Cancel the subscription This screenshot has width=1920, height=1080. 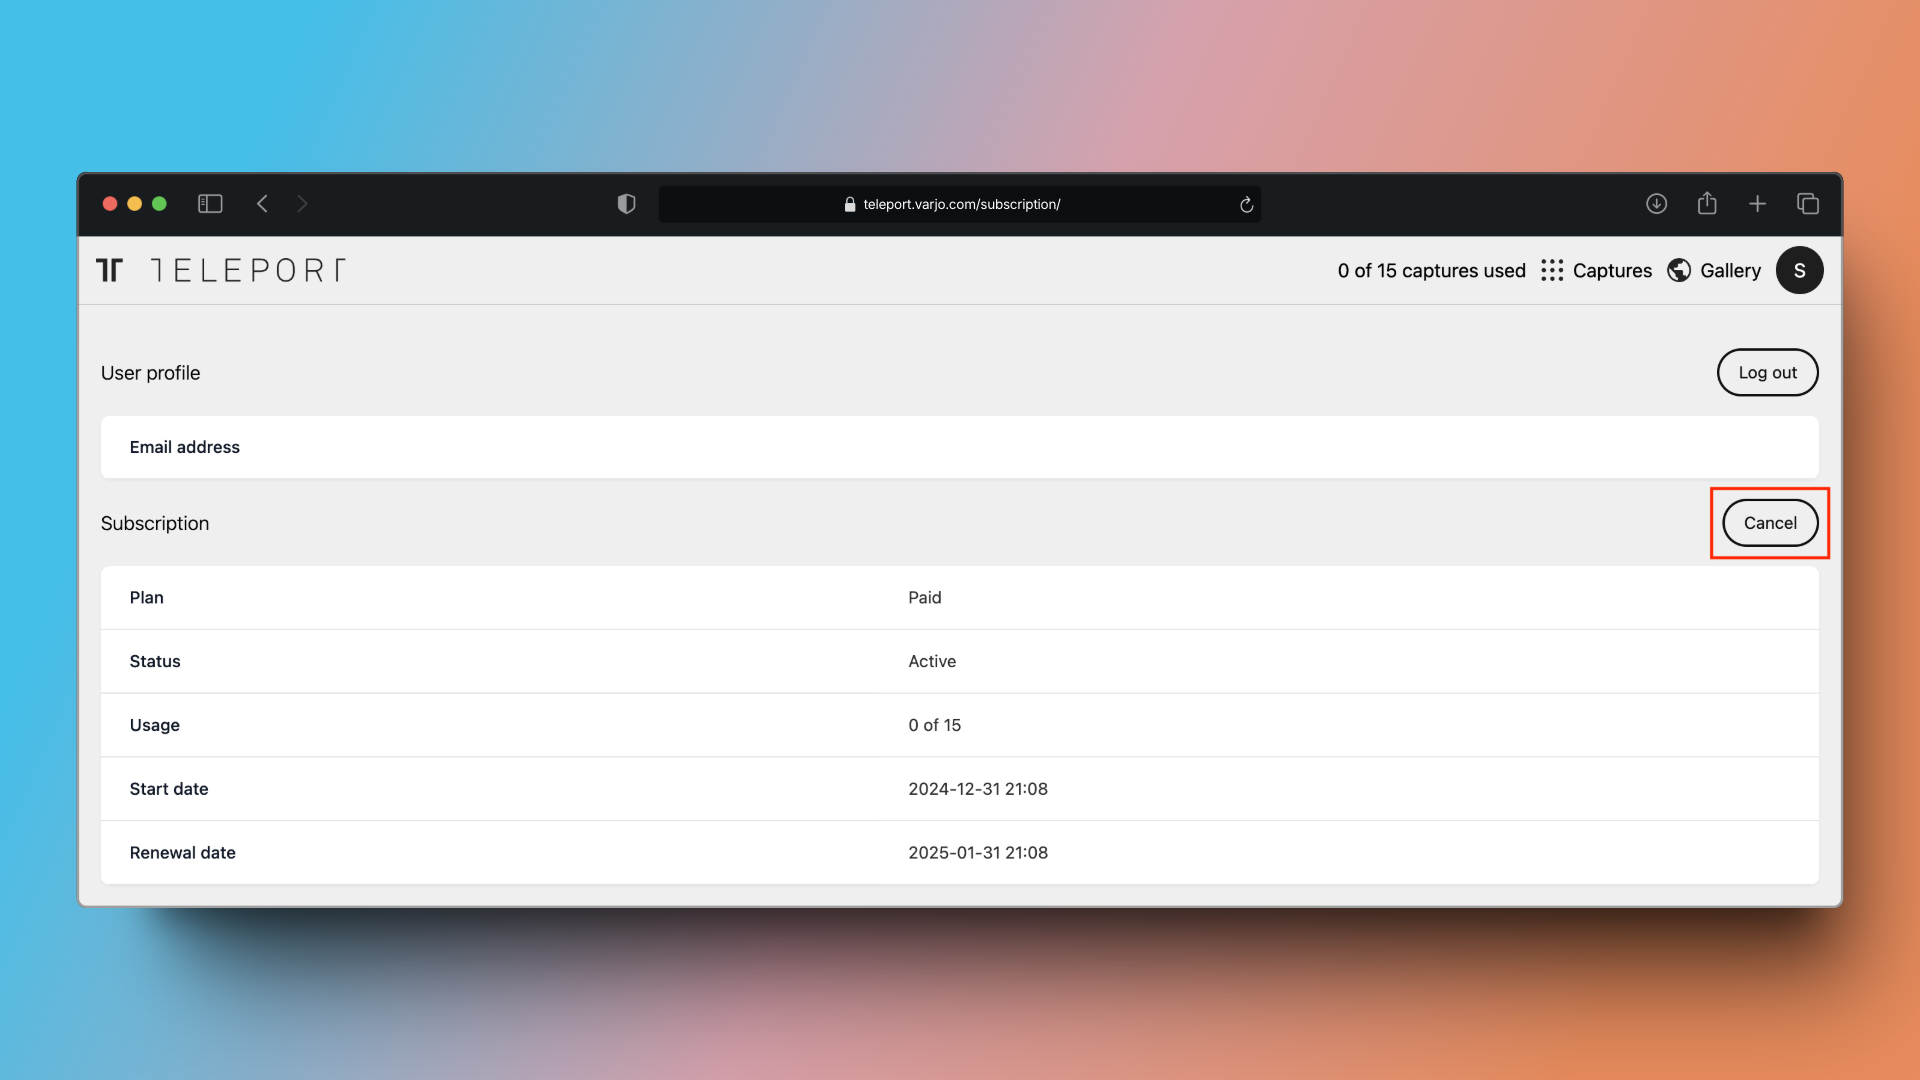point(1769,523)
